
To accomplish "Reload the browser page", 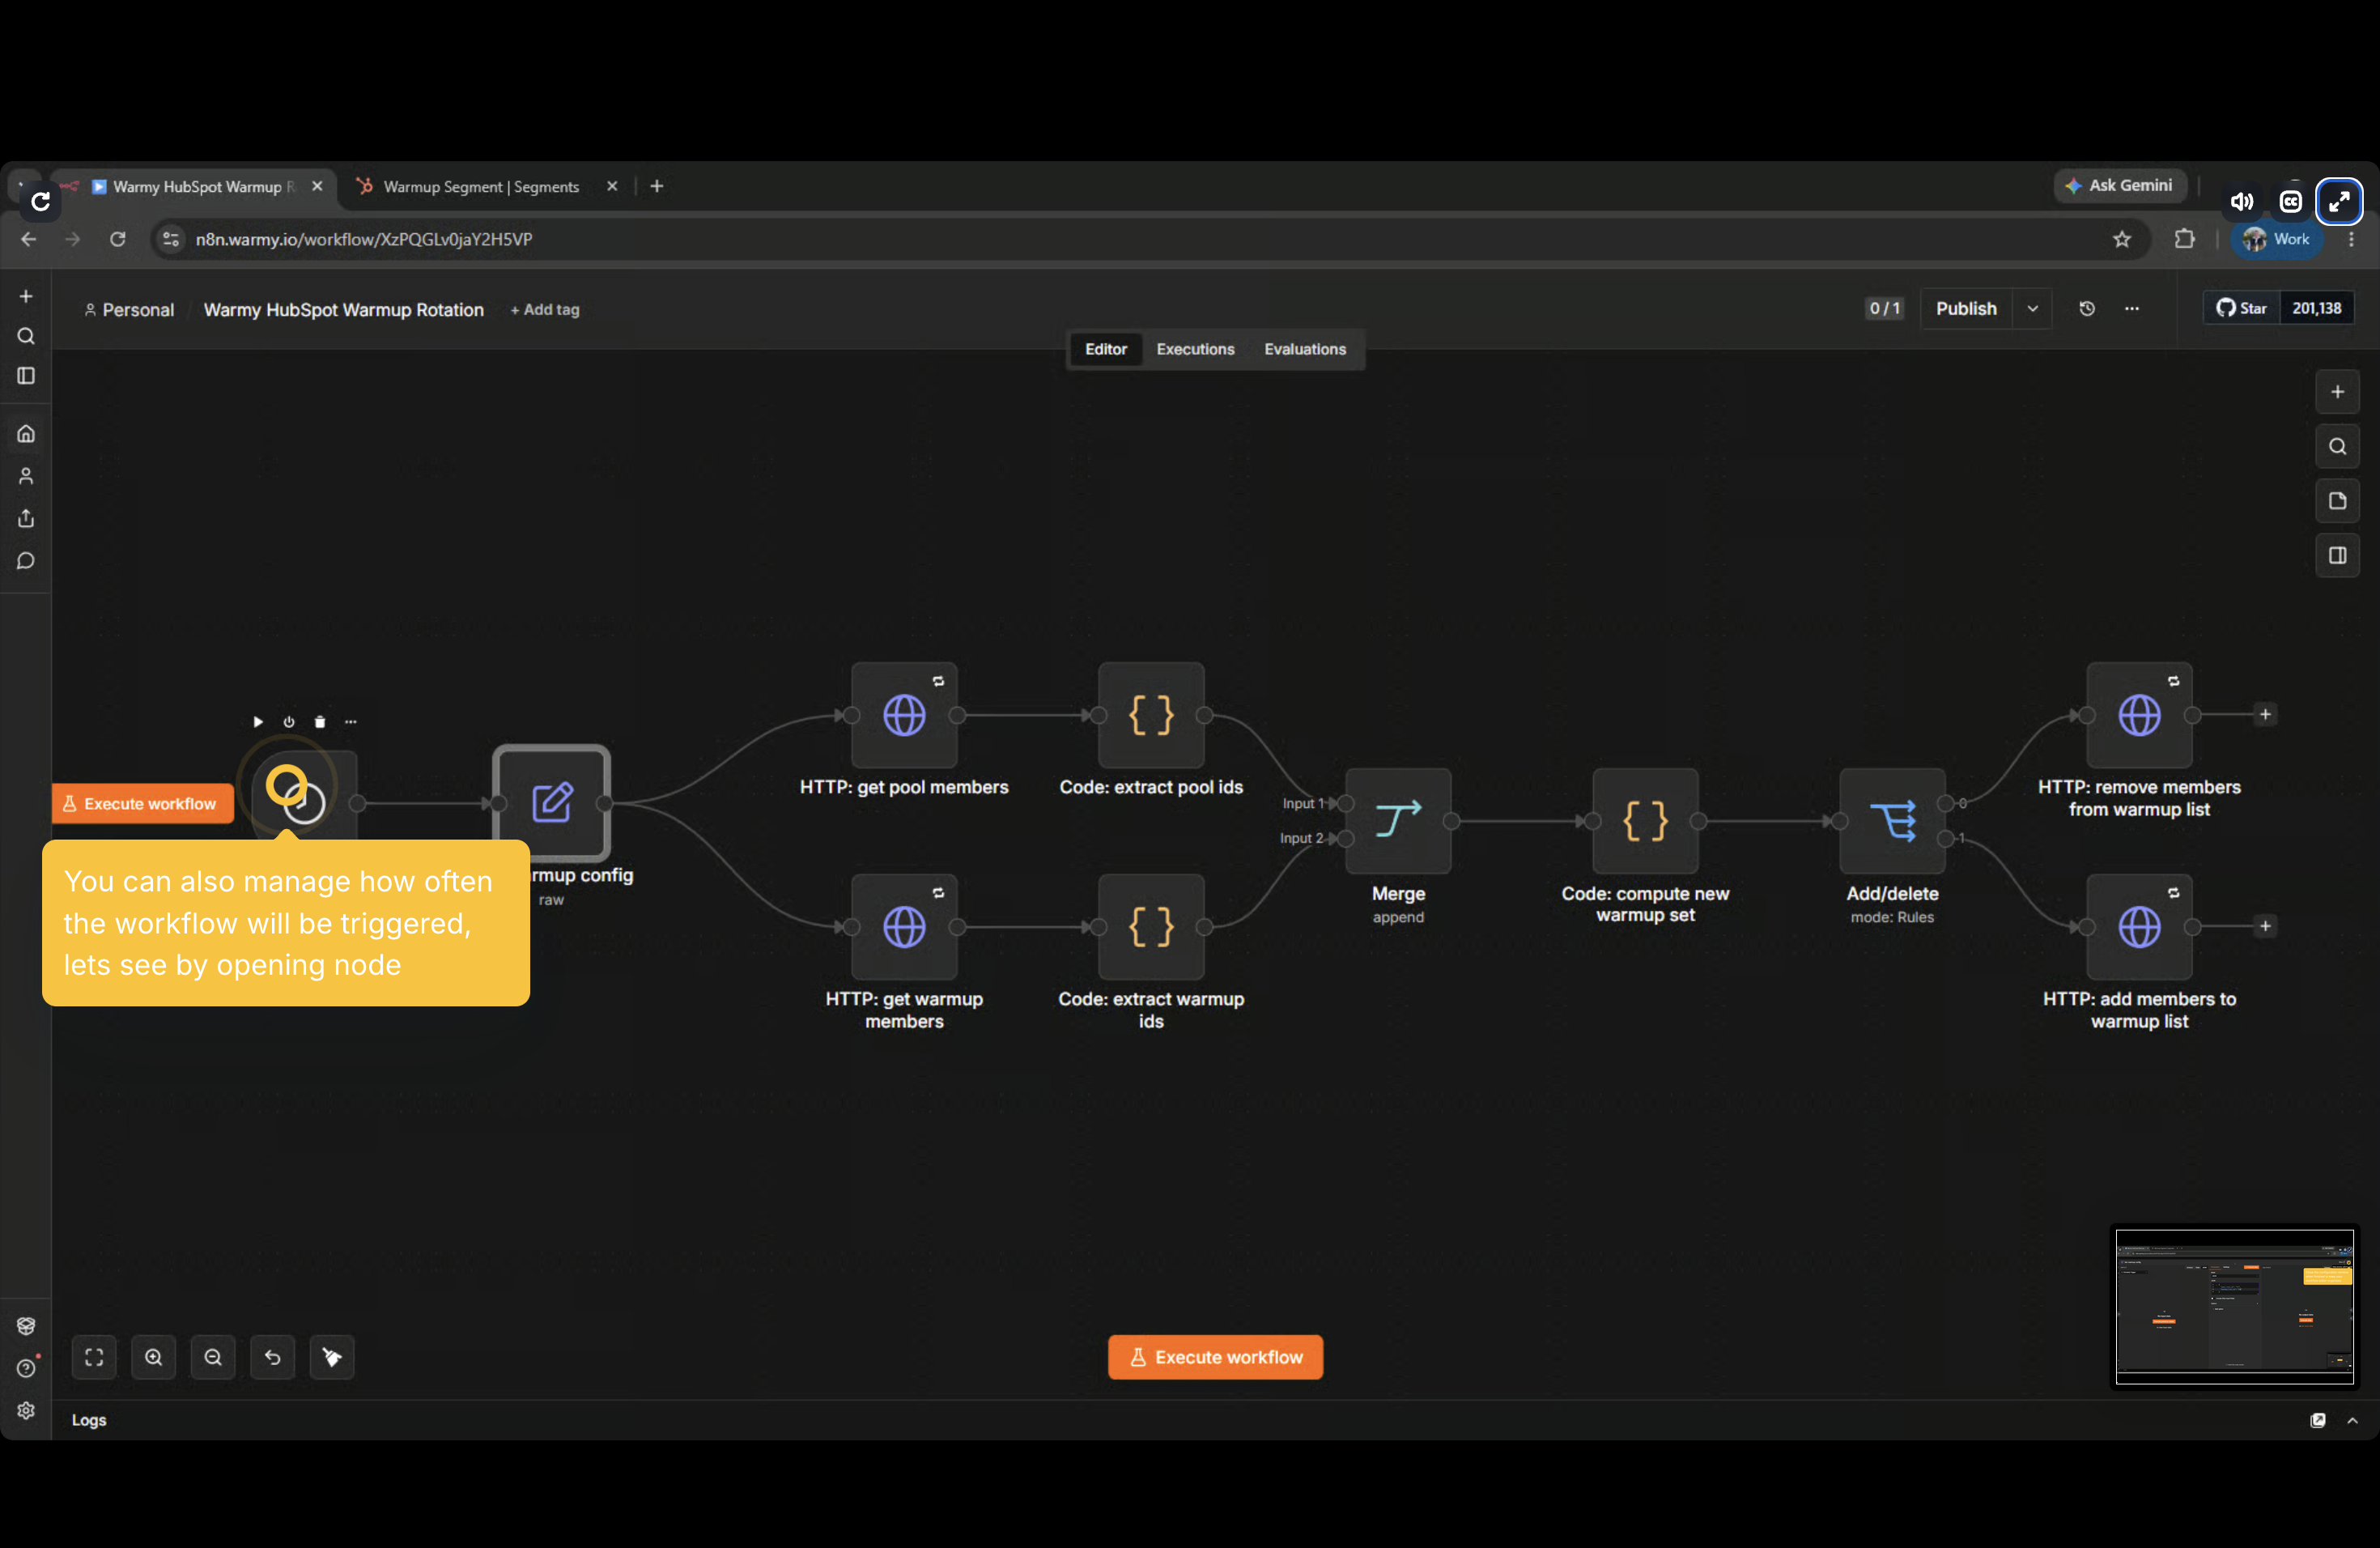I will pyautogui.click(x=118, y=239).
